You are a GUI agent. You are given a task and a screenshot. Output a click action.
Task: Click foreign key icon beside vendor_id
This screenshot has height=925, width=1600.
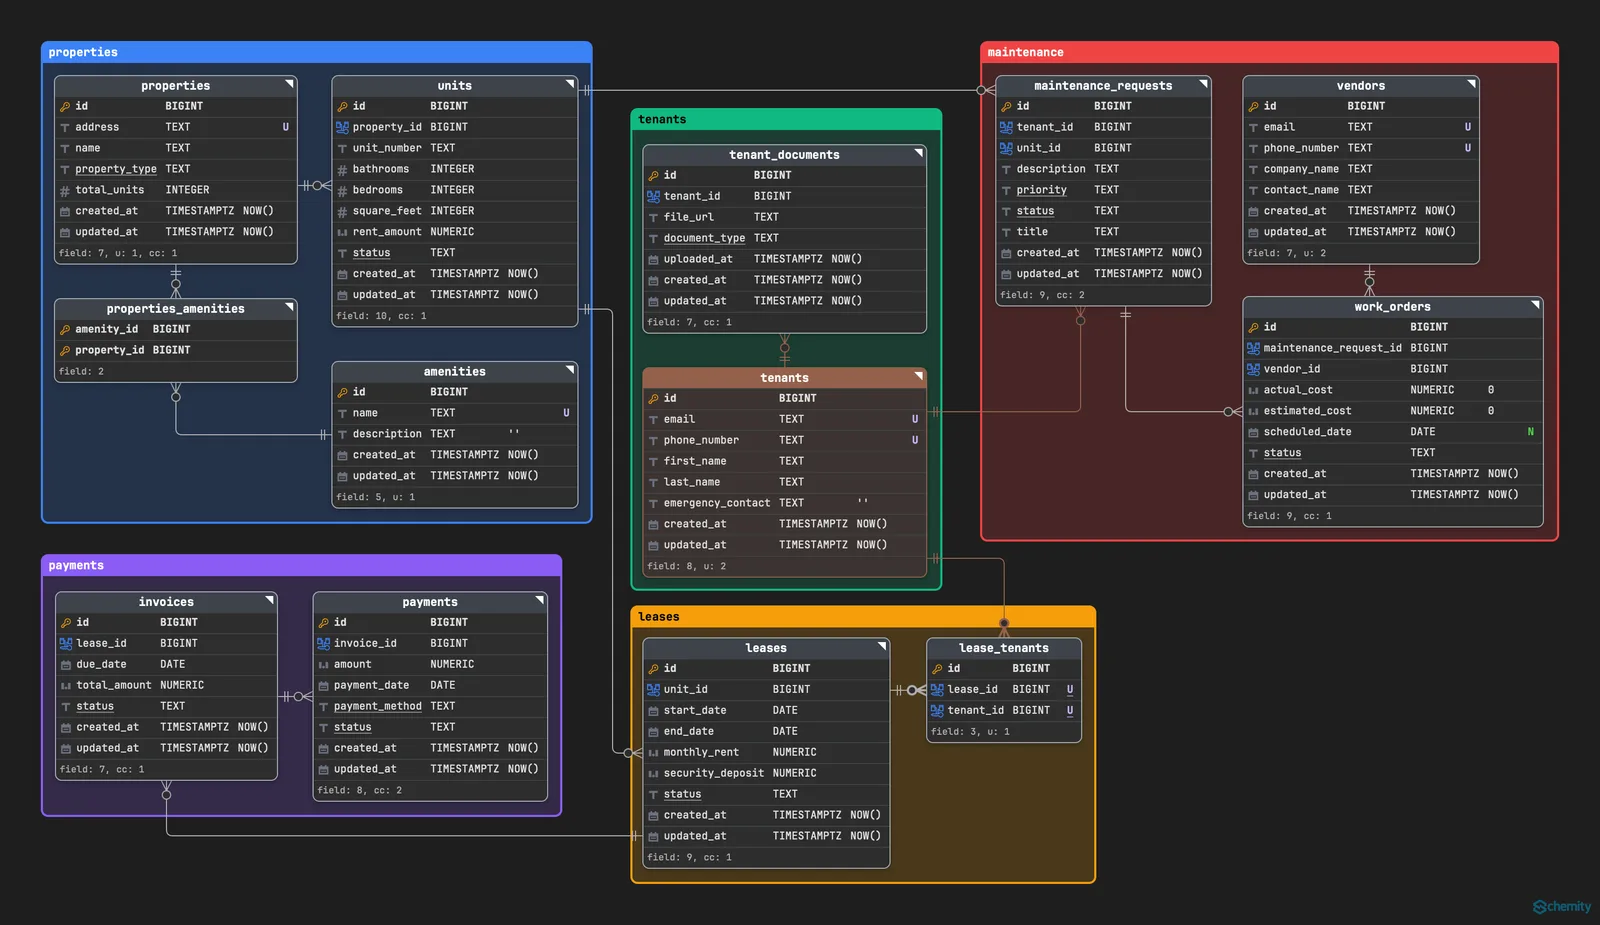coord(1253,369)
